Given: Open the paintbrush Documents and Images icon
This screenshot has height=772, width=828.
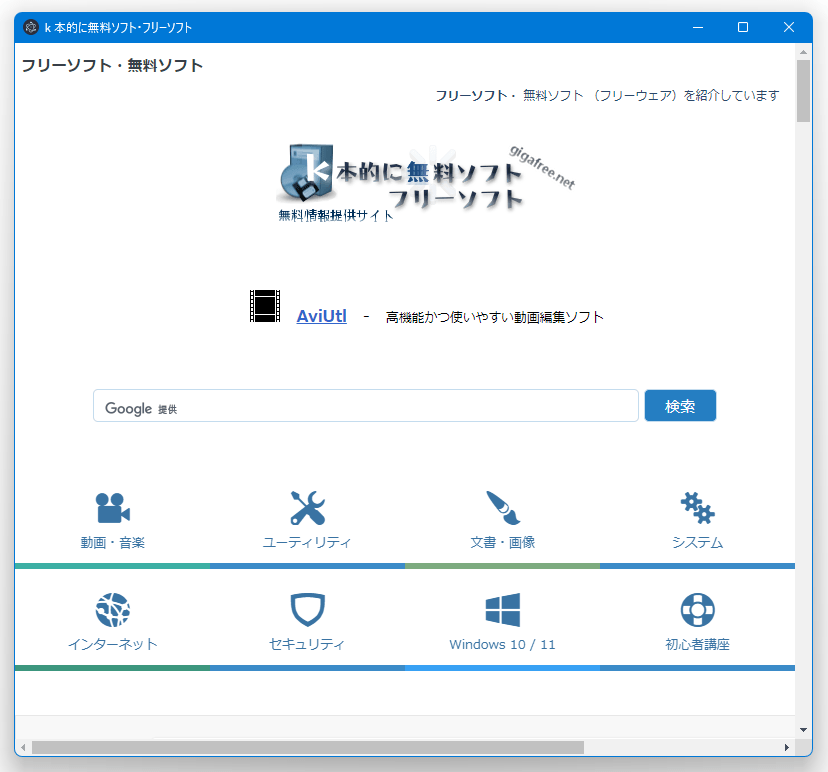Looking at the screenshot, I should click(x=503, y=508).
